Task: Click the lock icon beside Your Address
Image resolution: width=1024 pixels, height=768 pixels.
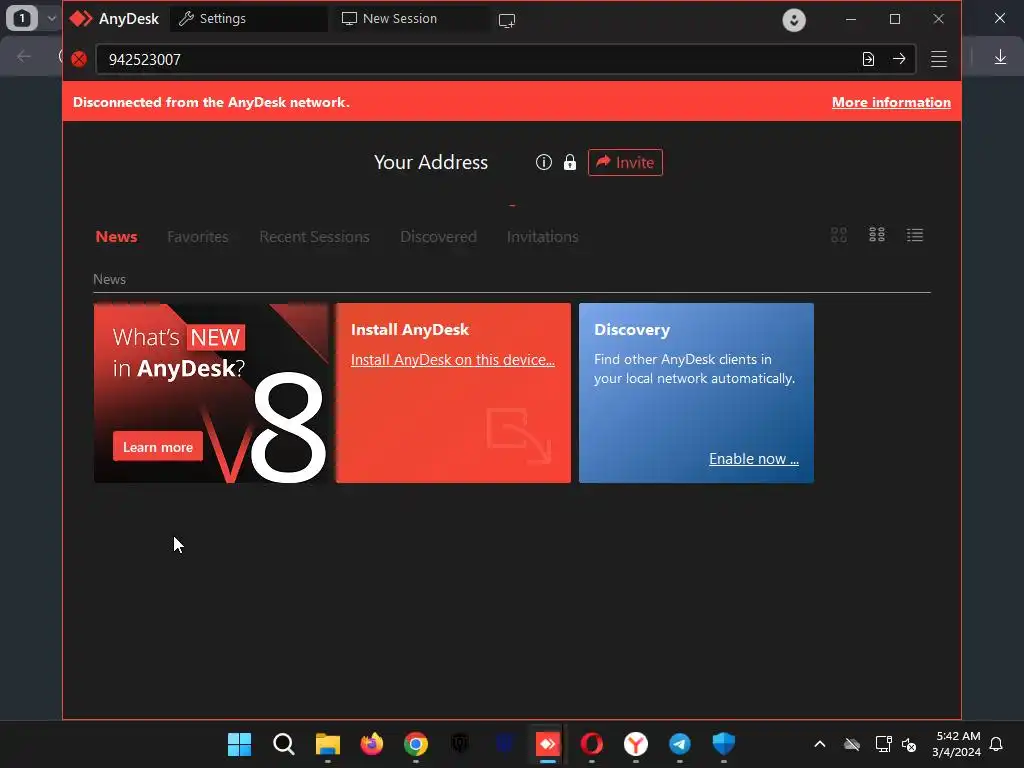Action: tap(569, 162)
